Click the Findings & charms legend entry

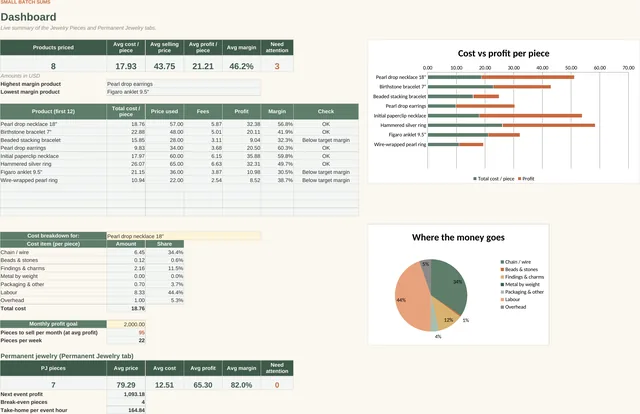coord(522,277)
